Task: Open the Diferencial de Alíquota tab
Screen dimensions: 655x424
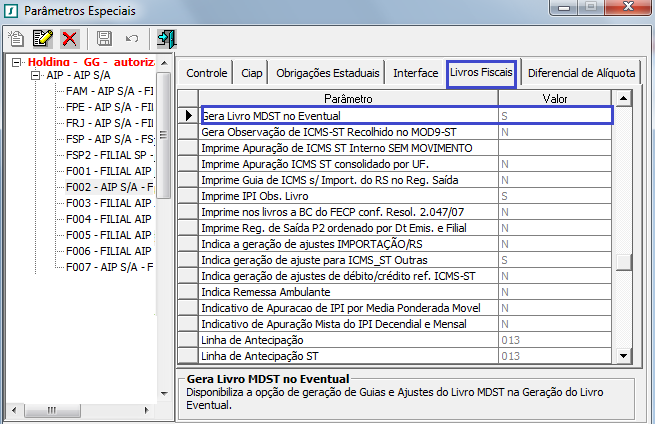Action: pyautogui.click(x=580, y=73)
